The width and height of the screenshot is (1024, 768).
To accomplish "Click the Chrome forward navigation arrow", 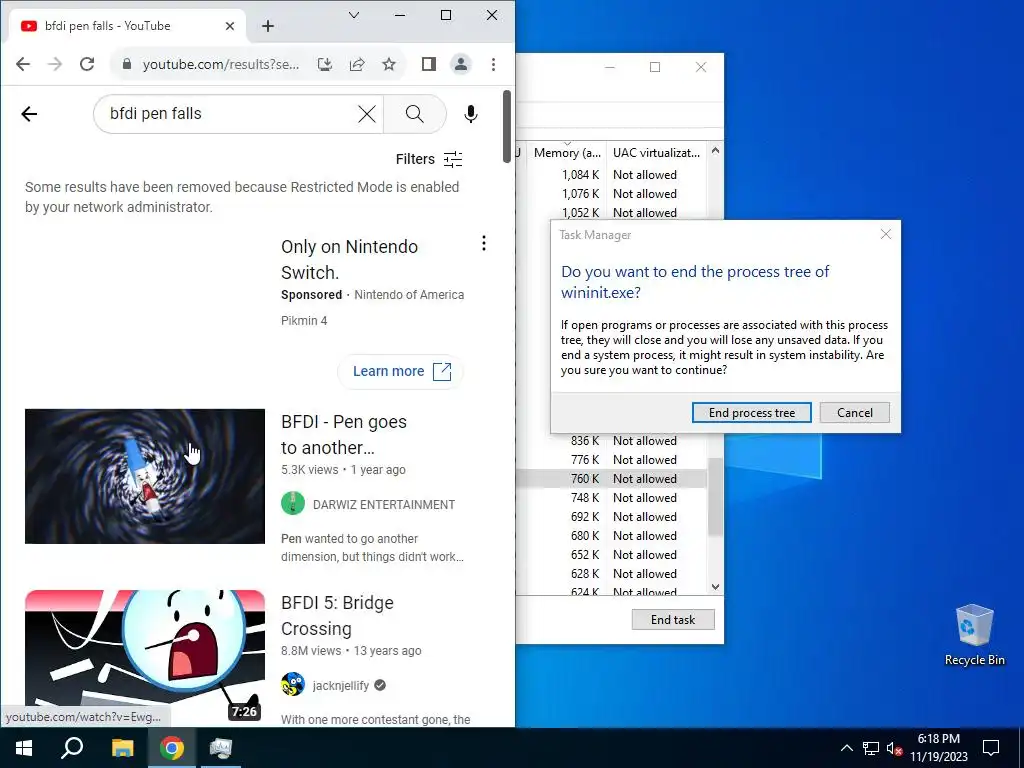I will click(55, 64).
